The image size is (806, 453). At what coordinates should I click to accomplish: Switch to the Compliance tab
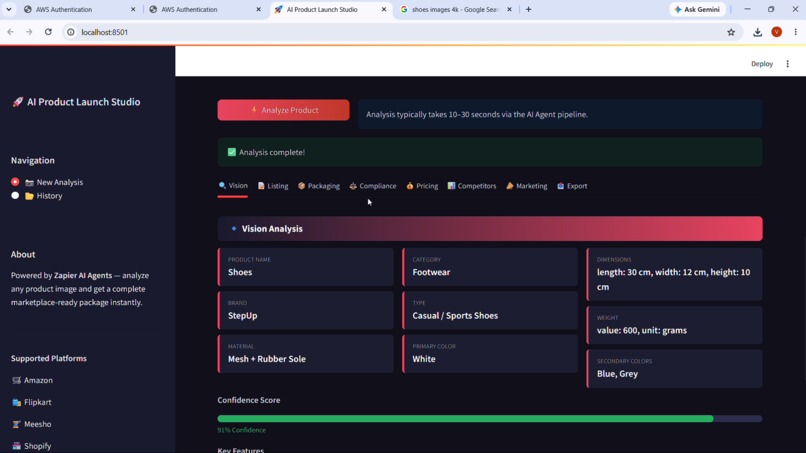pos(373,186)
